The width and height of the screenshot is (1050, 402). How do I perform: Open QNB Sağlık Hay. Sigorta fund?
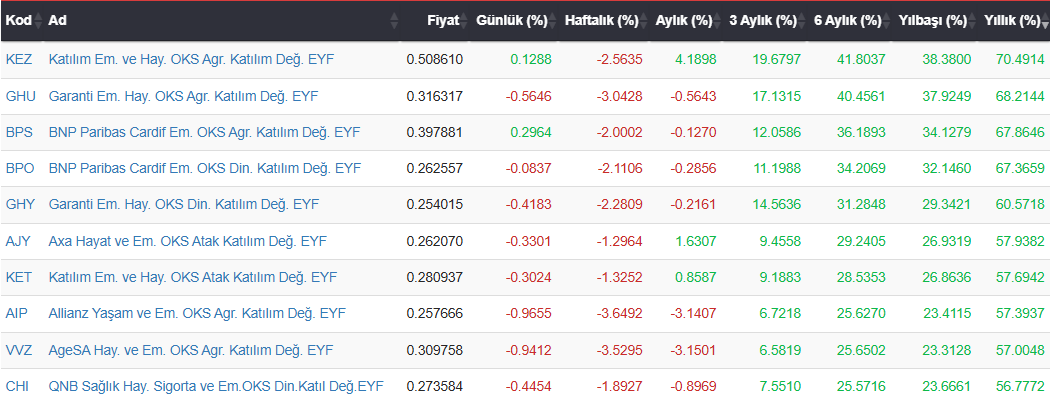click(x=216, y=386)
